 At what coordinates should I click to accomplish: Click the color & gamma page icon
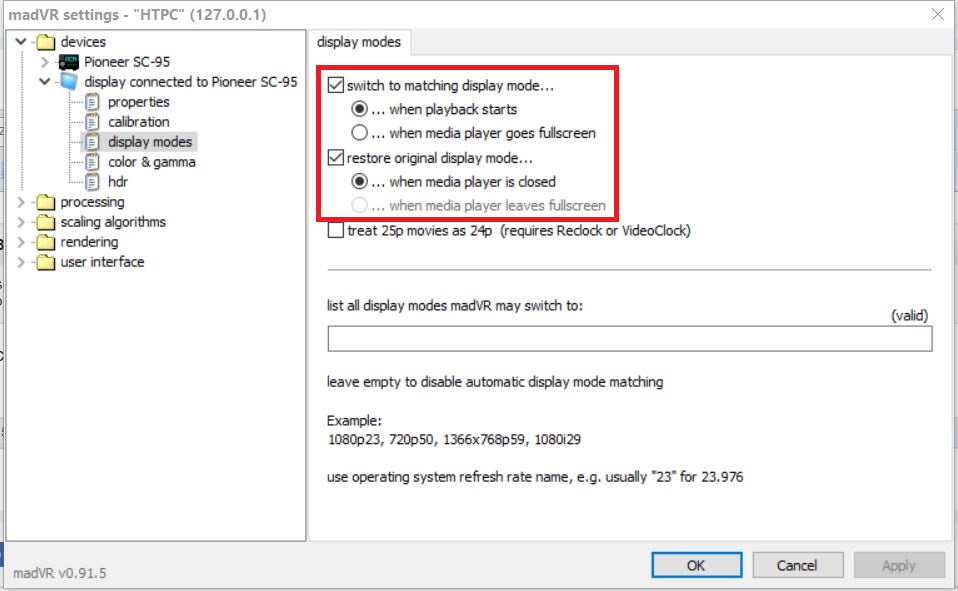tap(92, 162)
